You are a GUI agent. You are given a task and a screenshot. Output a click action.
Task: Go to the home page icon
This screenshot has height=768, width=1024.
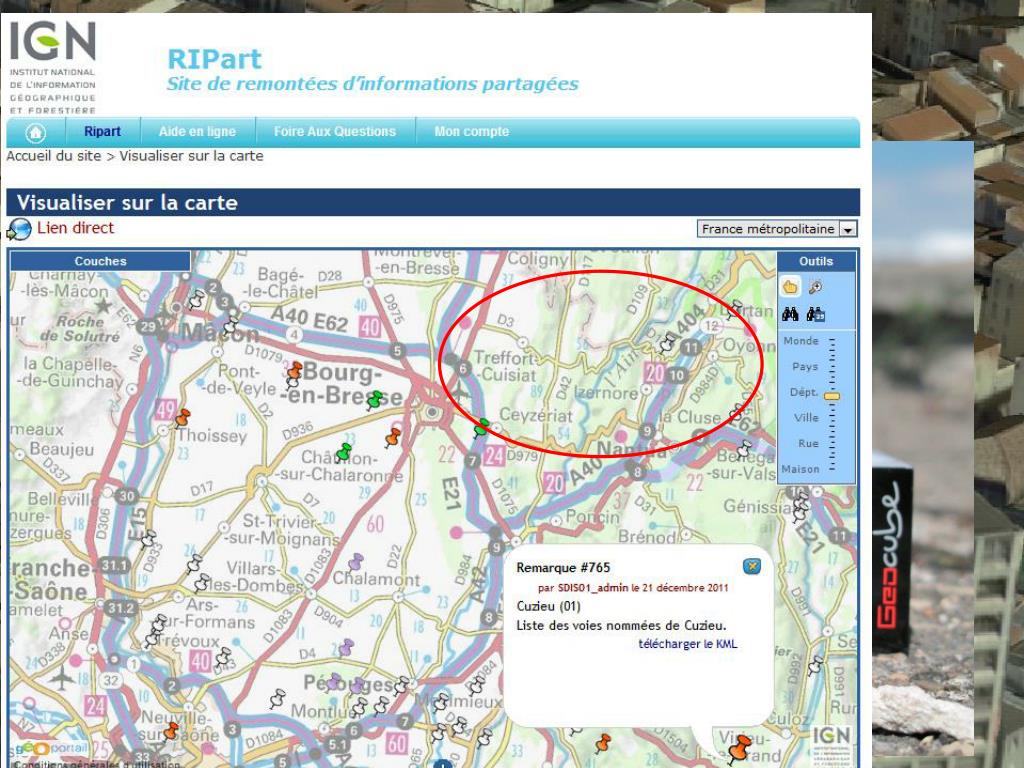tap(35, 133)
